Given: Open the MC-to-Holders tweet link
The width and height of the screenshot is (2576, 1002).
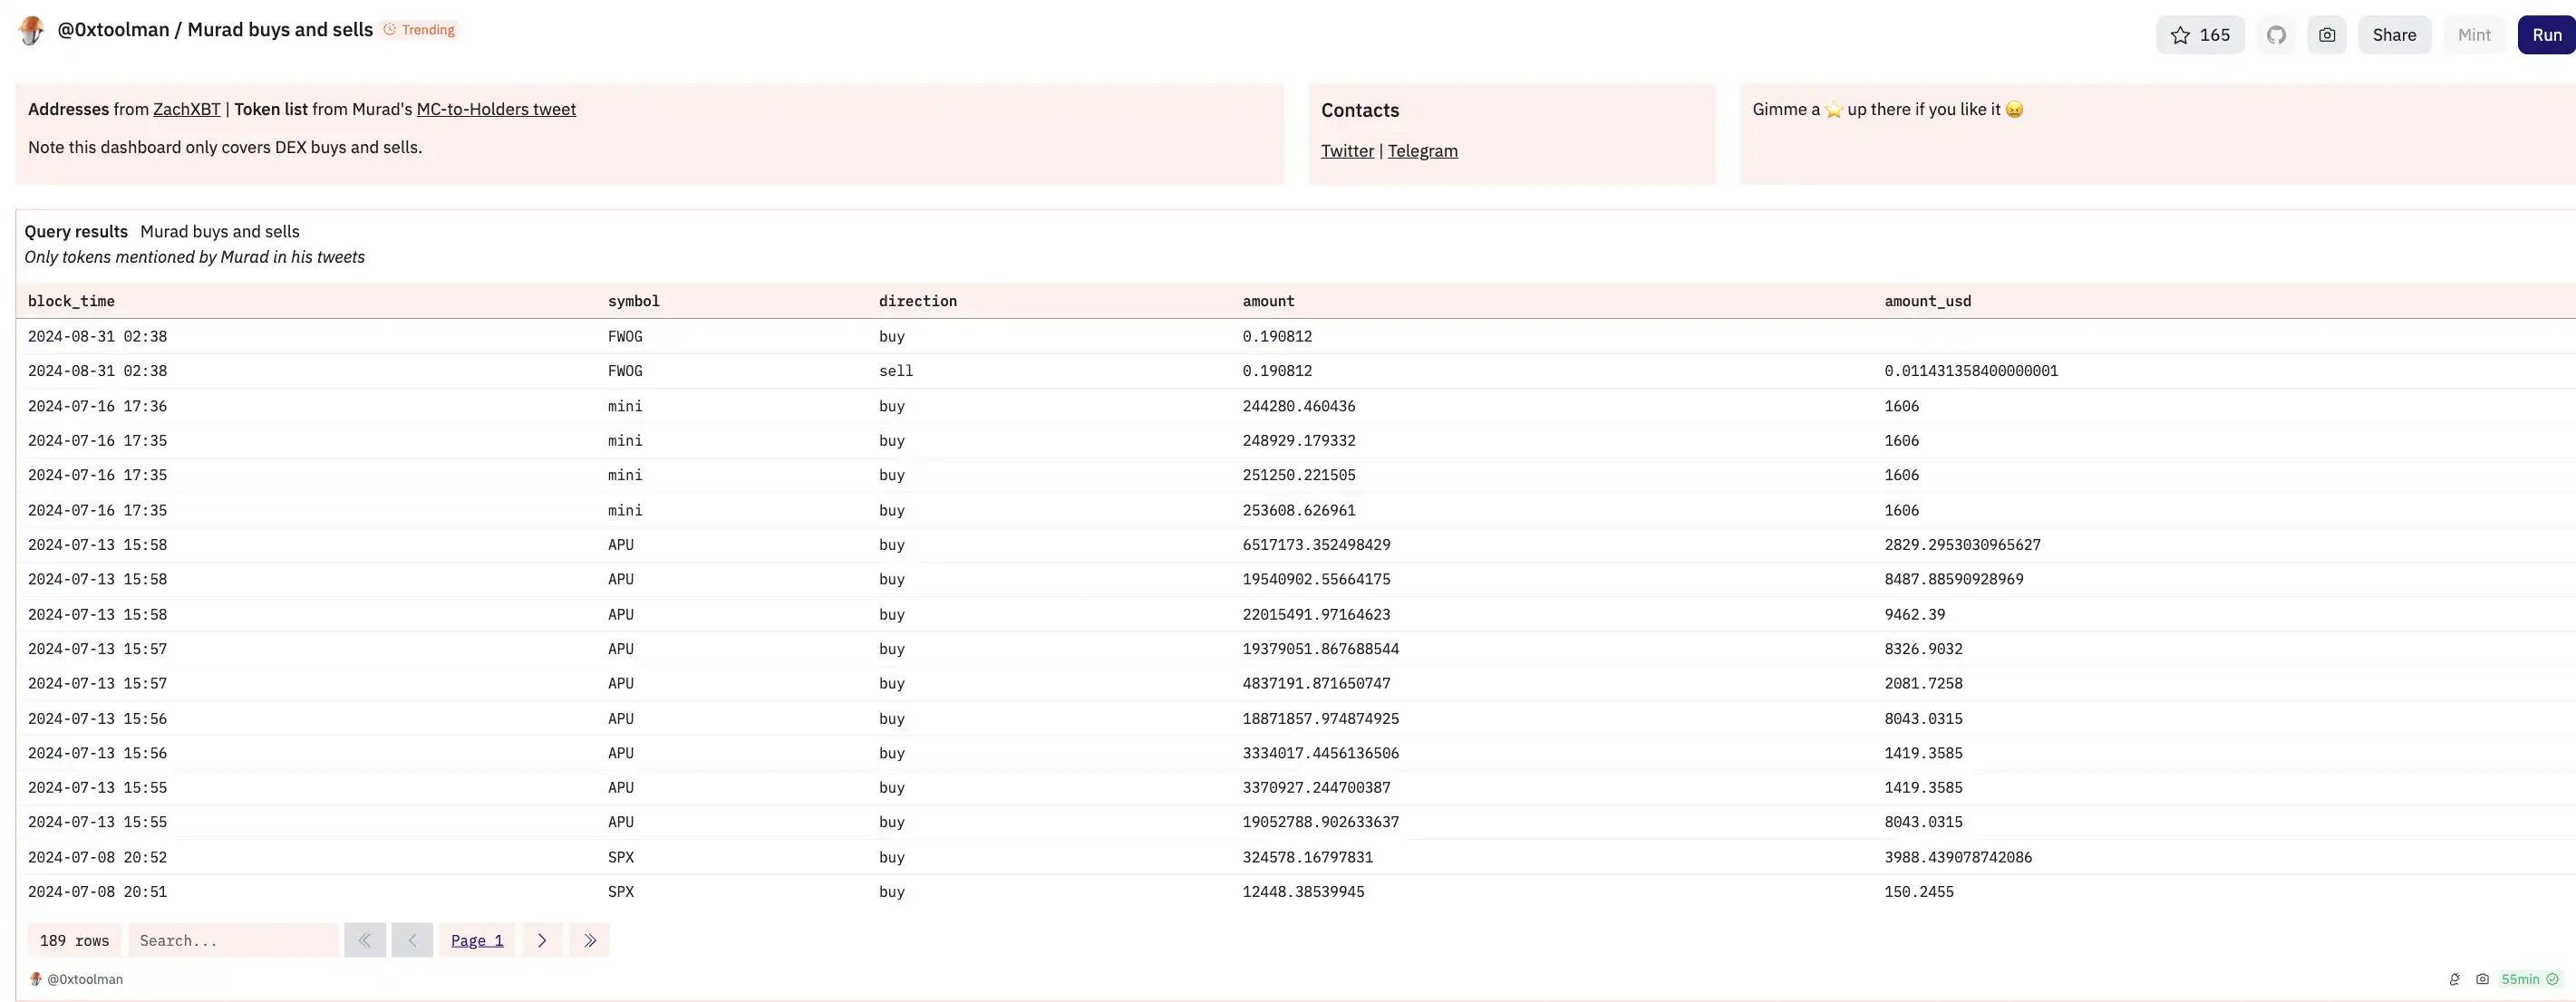Looking at the screenshot, I should coord(496,109).
